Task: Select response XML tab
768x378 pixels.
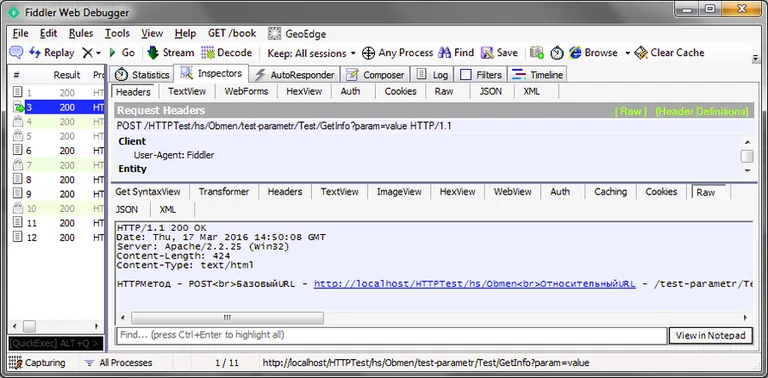Action: [168, 210]
